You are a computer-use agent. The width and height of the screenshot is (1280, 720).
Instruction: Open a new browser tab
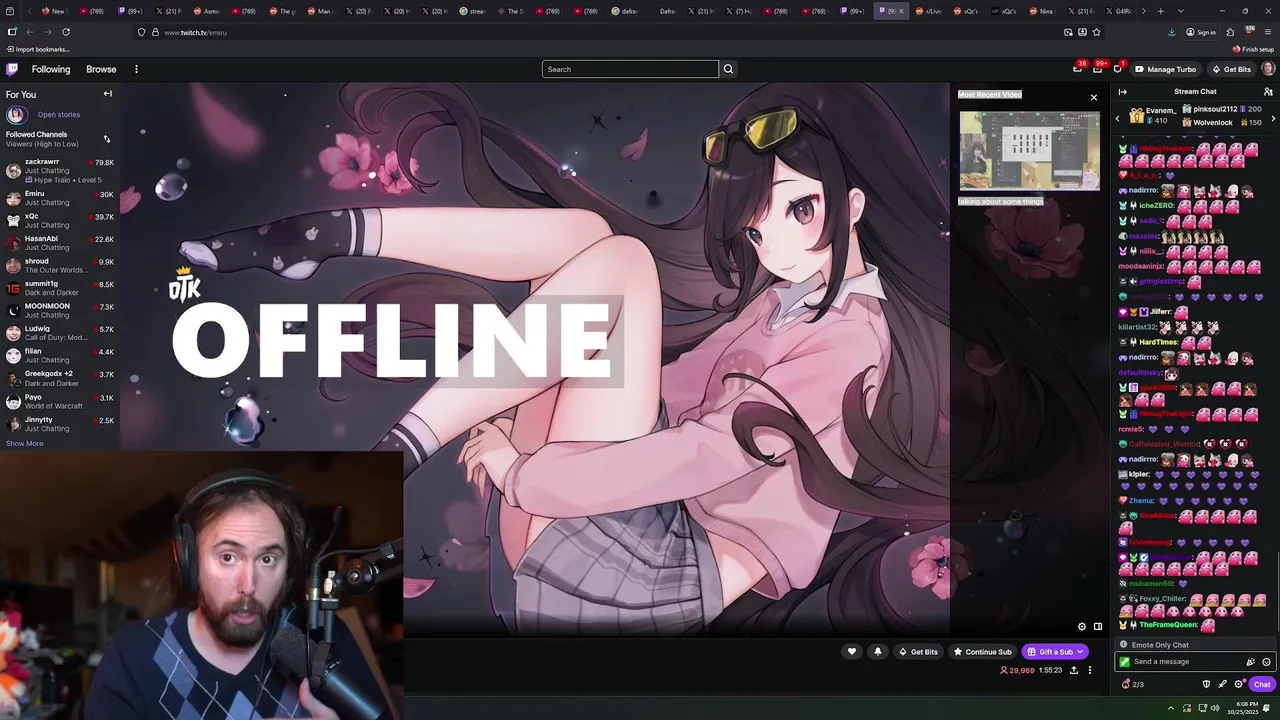click(1160, 11)
